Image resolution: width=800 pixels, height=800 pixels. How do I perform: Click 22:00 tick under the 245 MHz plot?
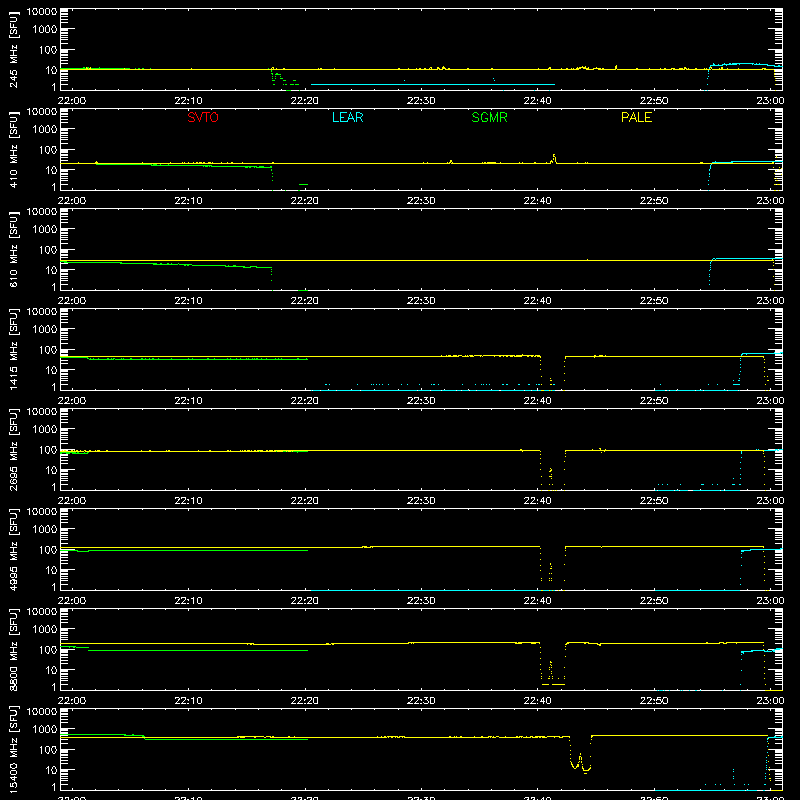click(71, 101)
